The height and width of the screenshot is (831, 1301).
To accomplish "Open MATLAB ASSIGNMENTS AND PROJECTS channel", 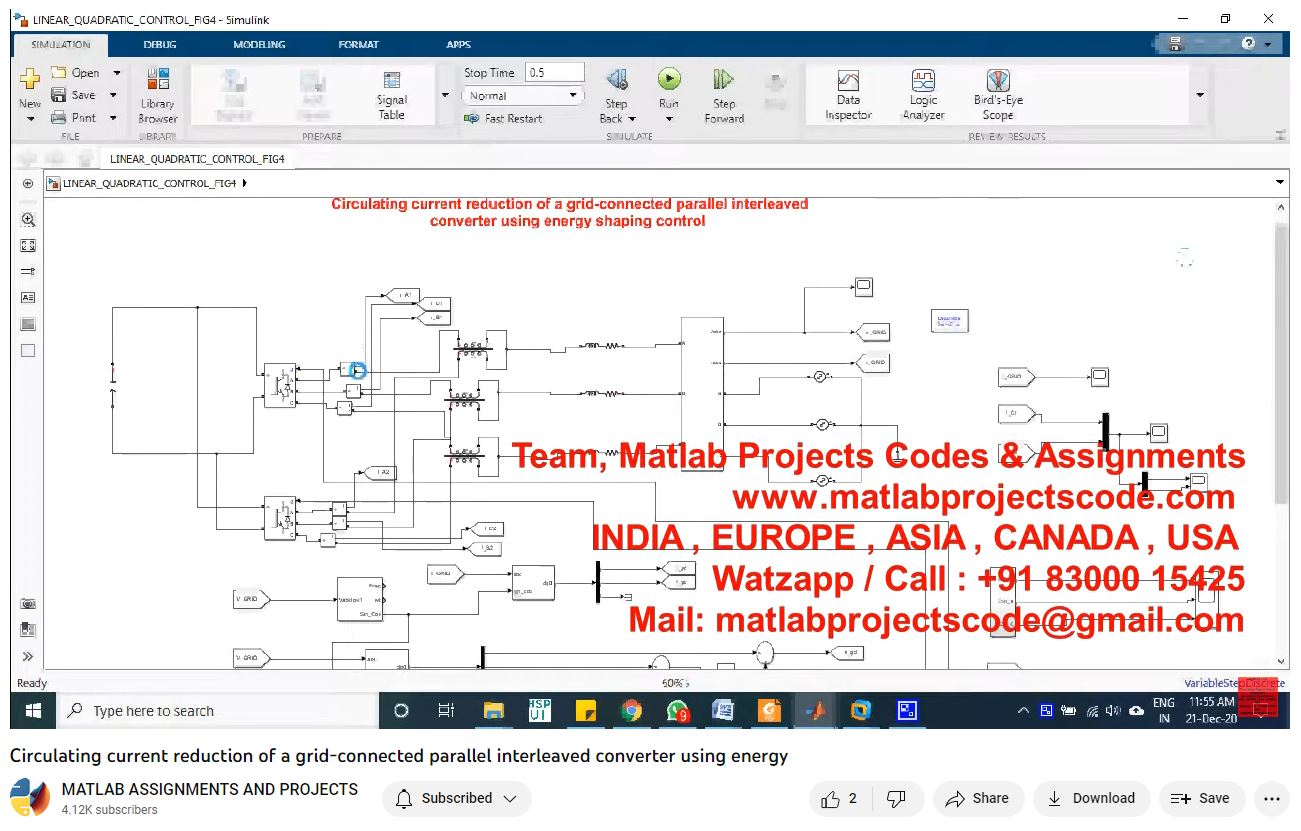I will tap(210, 789).
